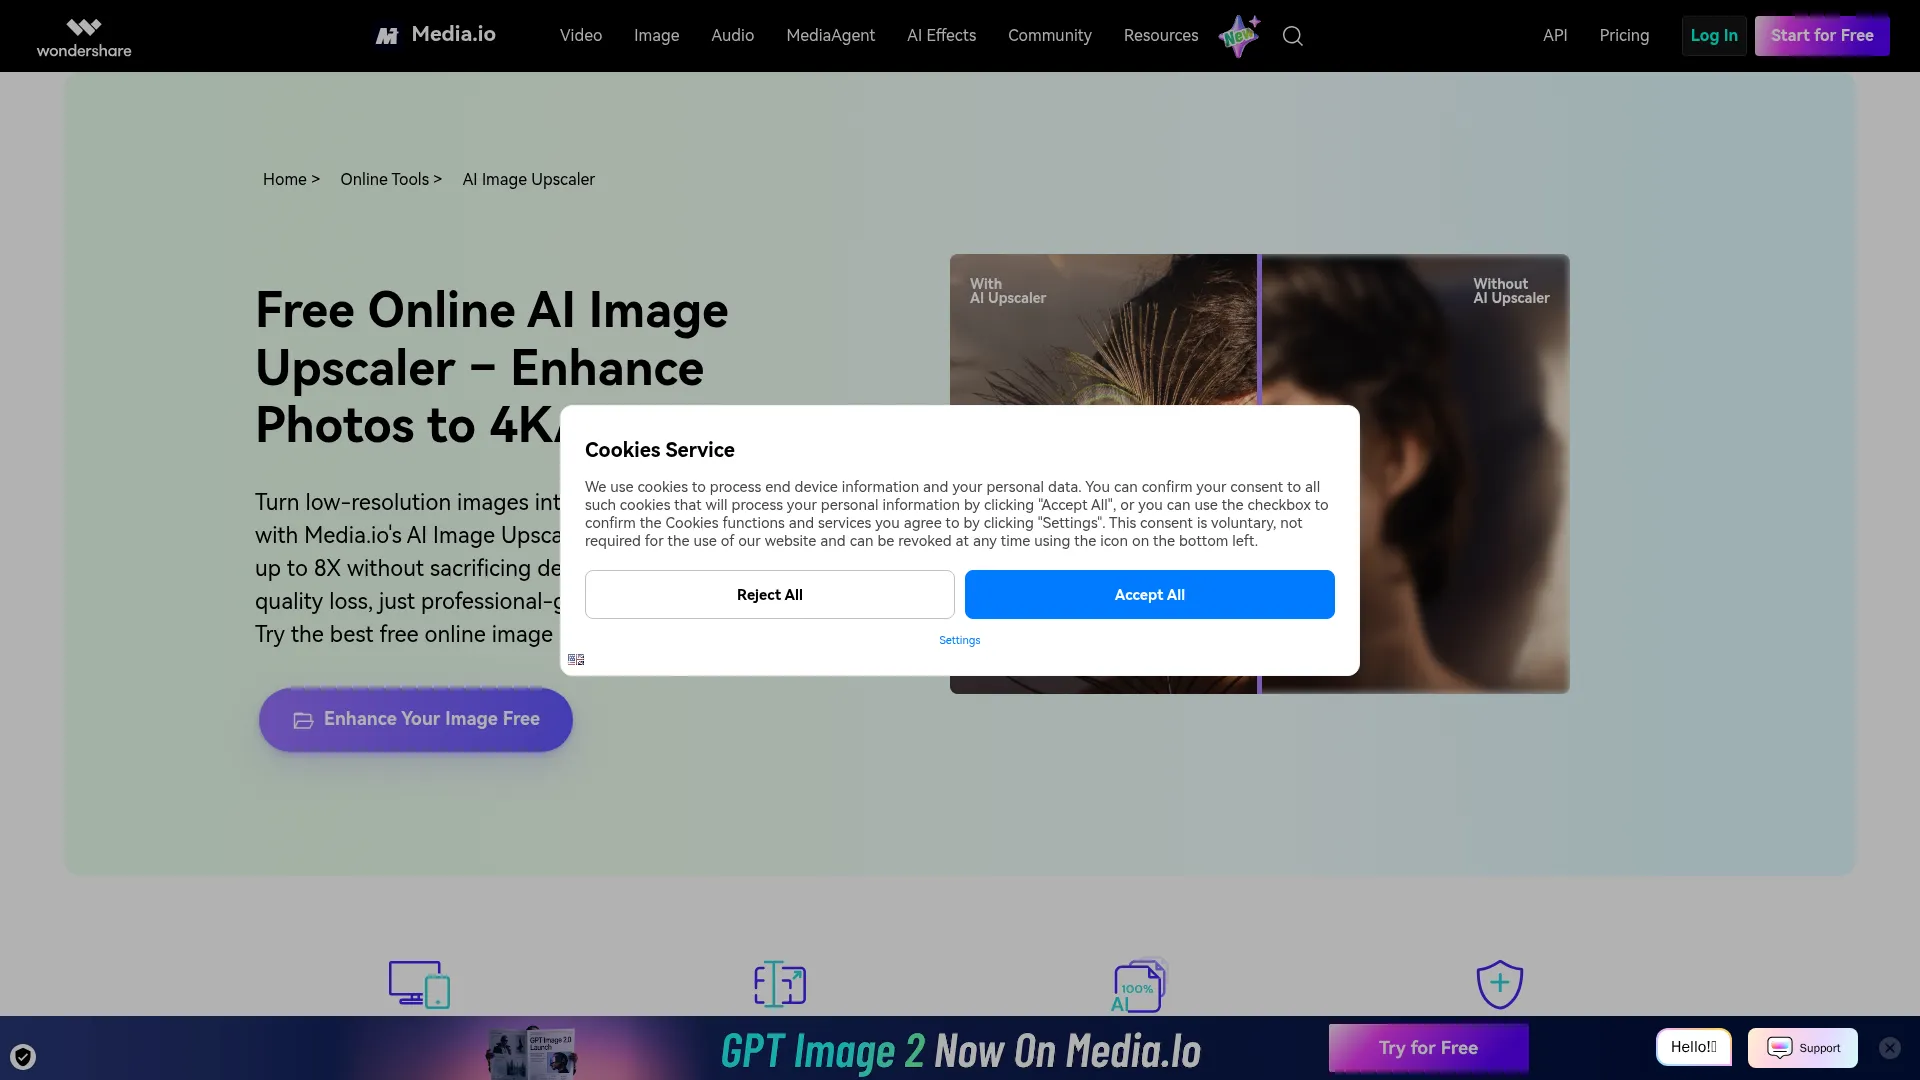This screenshot has width=1920, height=1080.
Task: Open the AI Effects menu
Action: coord(942,35)
